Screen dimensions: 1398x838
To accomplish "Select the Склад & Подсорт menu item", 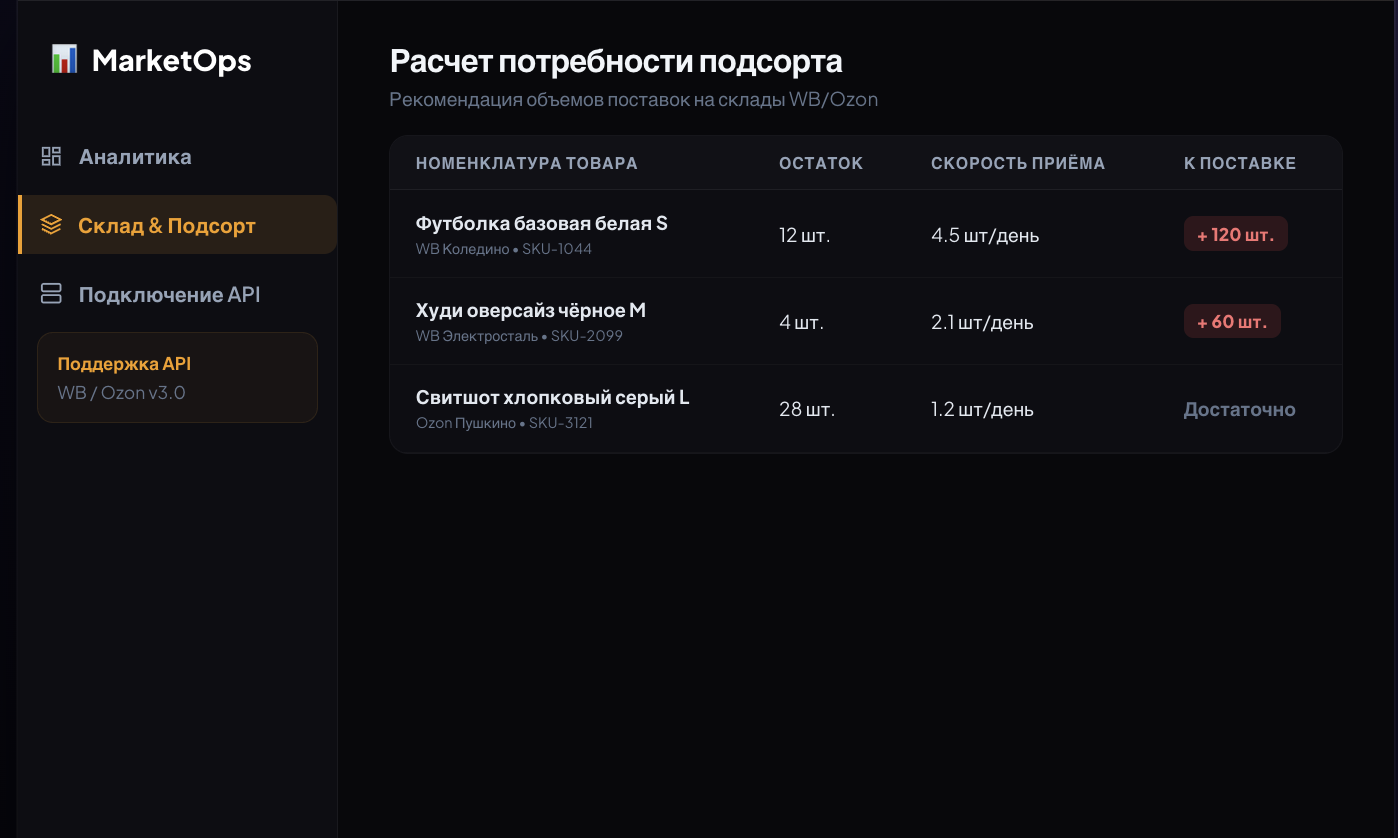I will (177, 225).
